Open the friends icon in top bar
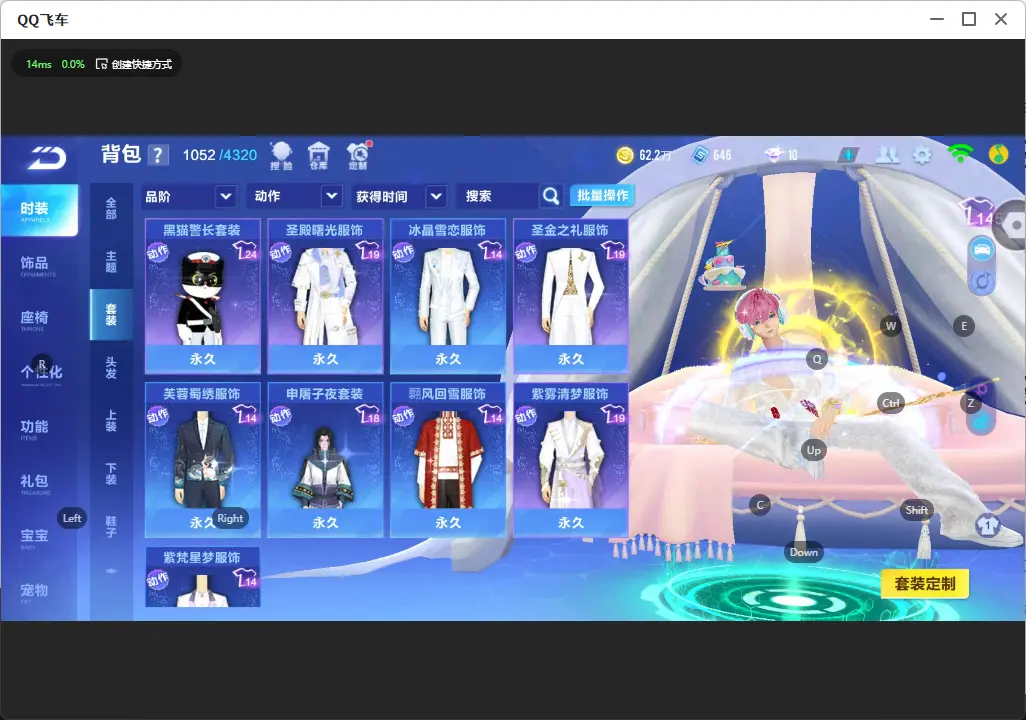 click(x=887, y=154)
